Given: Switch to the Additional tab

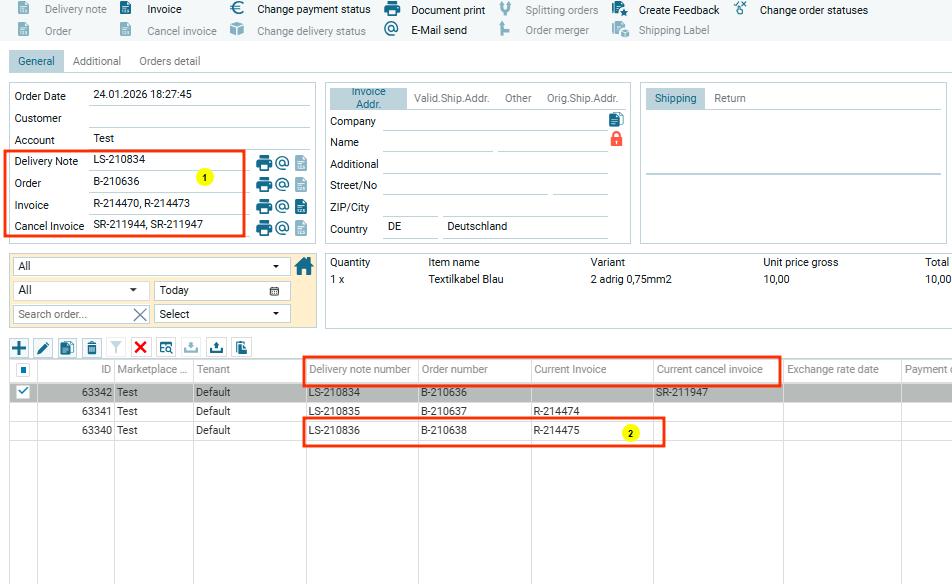Looking at the screenshot, I should 97,62.
